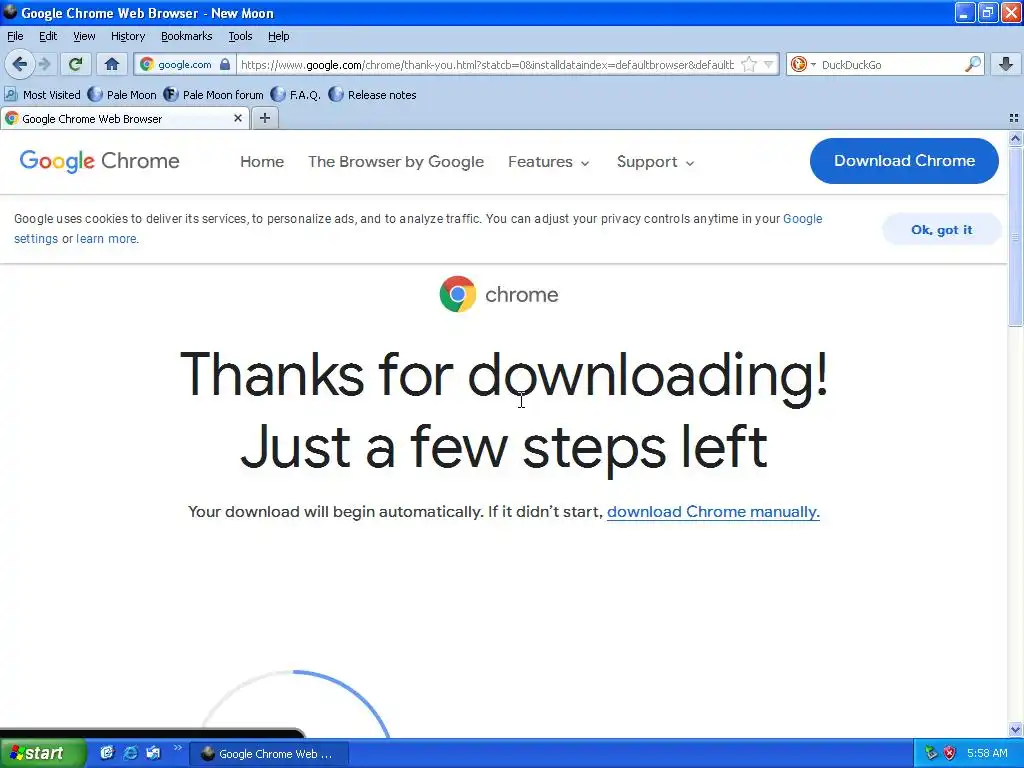The width and height of the screenshot is (1024, 768).
Task: Show the list all tabs button
Action: click(1014, 118)
